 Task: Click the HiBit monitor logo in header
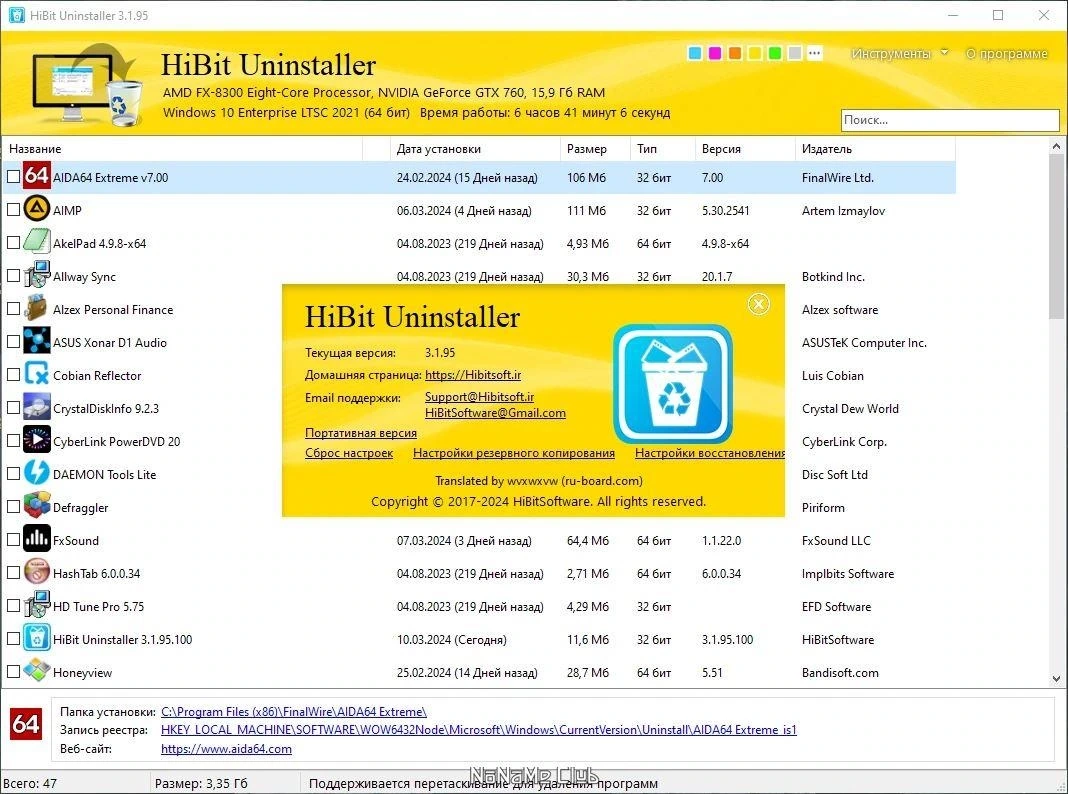pyautogui.click(x=87, y=85)
